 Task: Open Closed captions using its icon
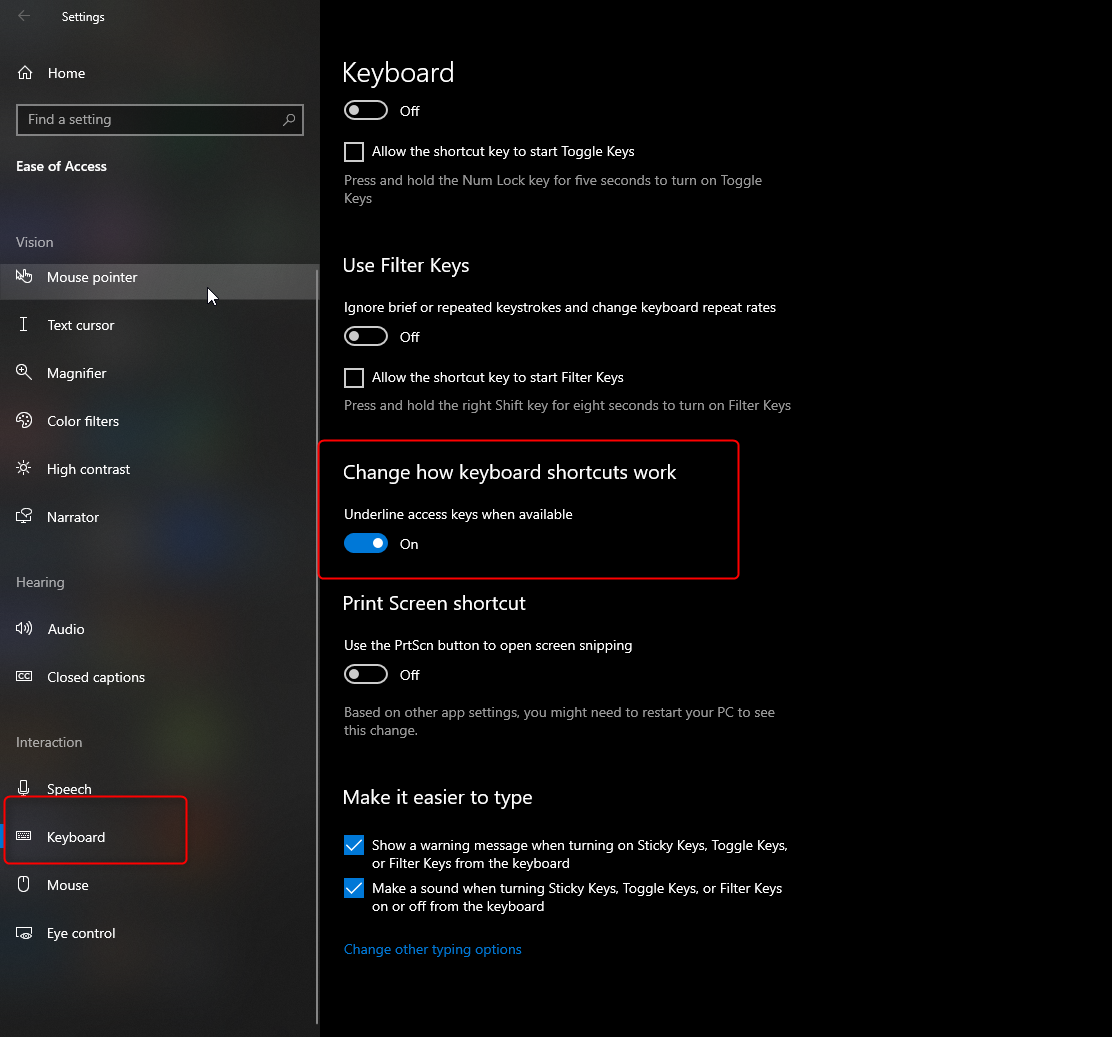[24, 676]
